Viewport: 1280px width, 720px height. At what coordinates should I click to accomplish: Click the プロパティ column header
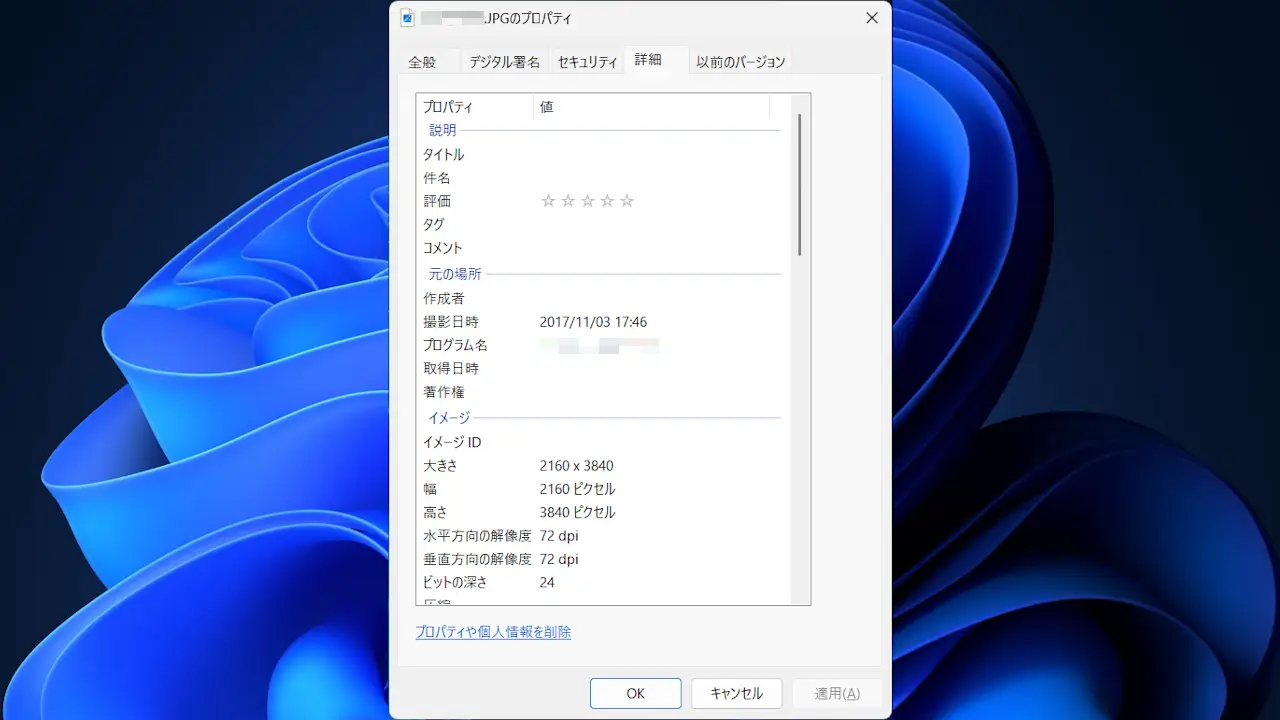coord(475,107)
